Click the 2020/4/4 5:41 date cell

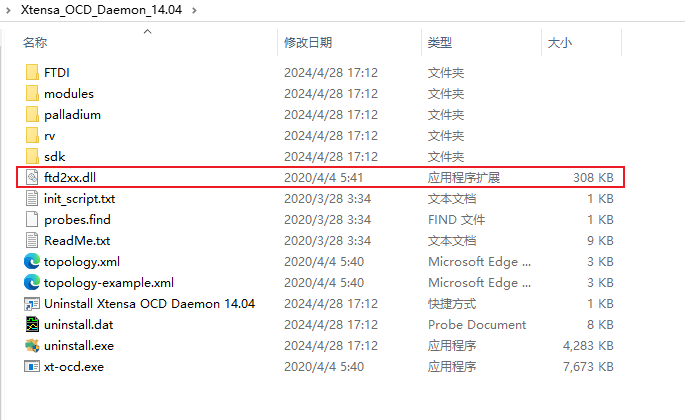pyautogui.click(x=323, y=177)
